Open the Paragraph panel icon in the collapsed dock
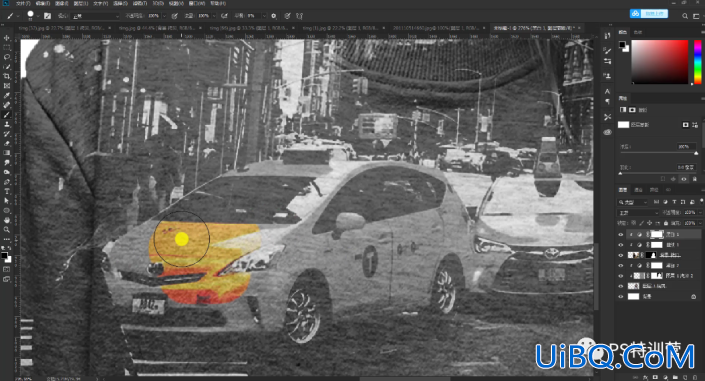This screenshot has height=381, width=705. 607,102
